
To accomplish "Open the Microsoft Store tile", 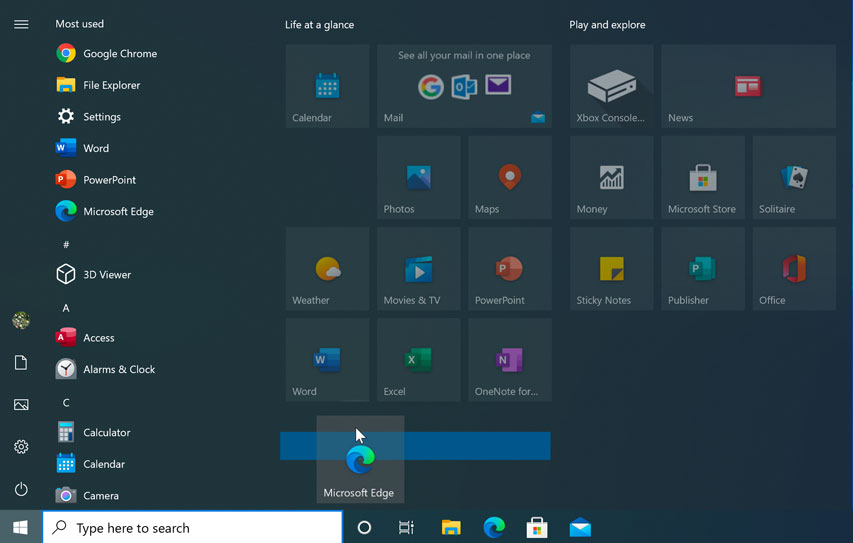I will coord(702,178).
